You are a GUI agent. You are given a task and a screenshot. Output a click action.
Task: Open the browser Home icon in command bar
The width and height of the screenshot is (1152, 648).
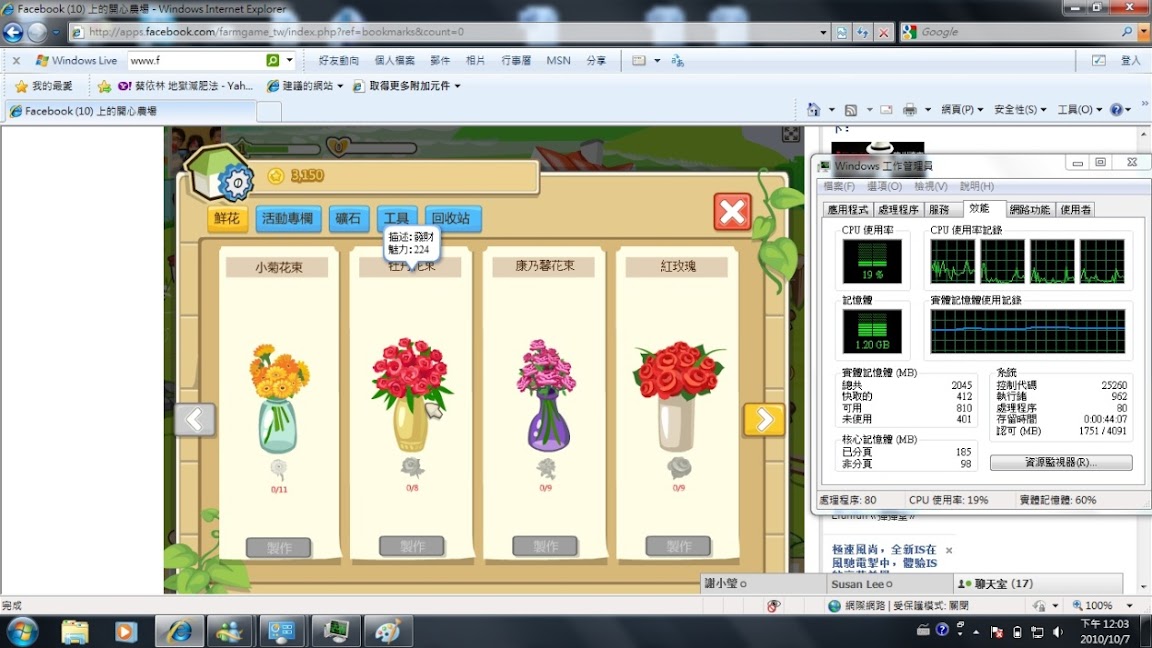pos(813,109)
